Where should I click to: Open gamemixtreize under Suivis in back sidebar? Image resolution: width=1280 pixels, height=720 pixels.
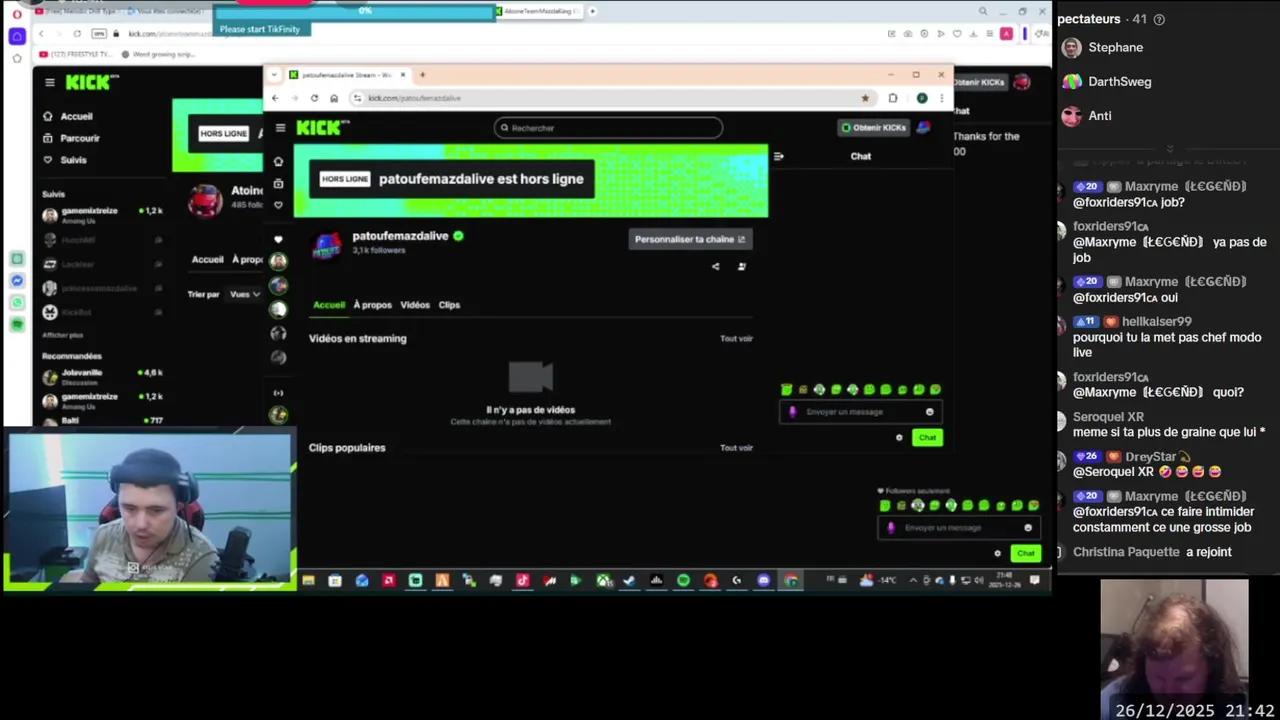pos(103,214)
